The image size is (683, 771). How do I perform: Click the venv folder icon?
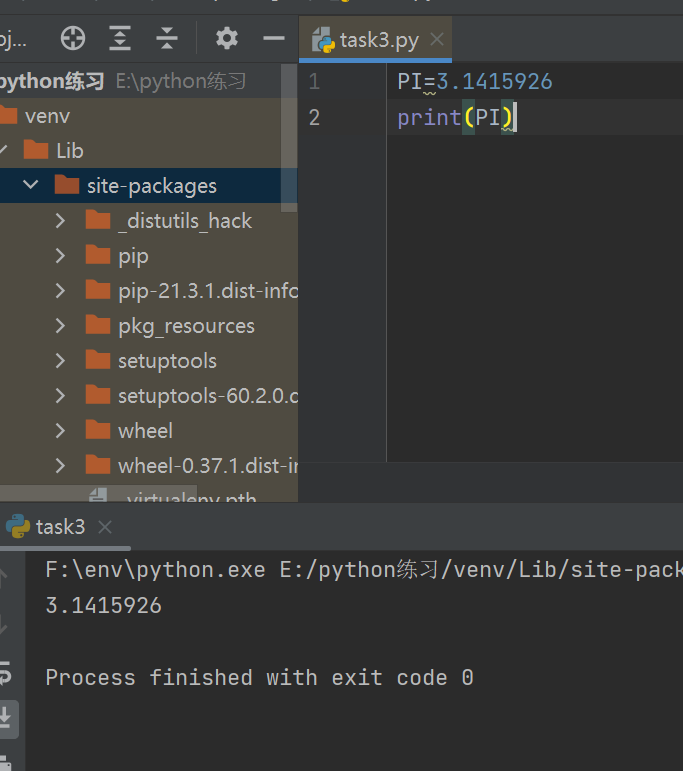point(8,116)
